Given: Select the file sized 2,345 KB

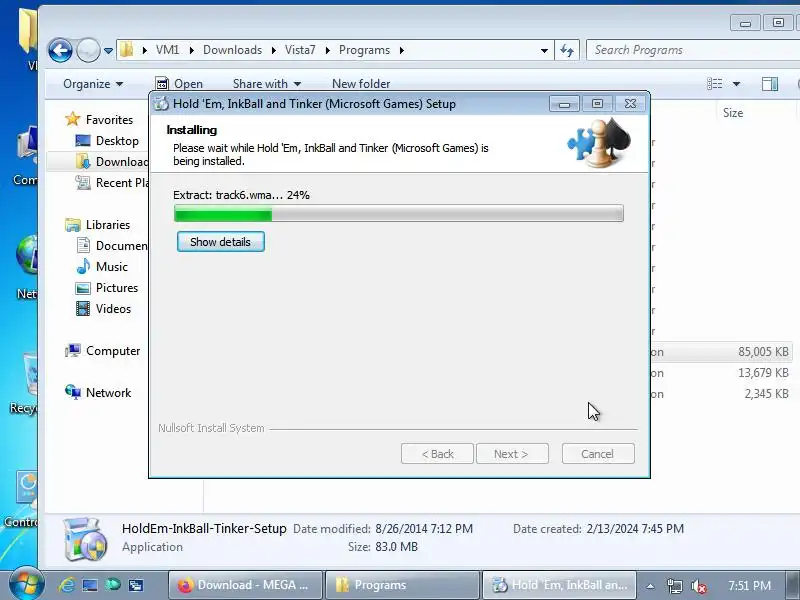Looking at the screenshot, I should [722, 394].
